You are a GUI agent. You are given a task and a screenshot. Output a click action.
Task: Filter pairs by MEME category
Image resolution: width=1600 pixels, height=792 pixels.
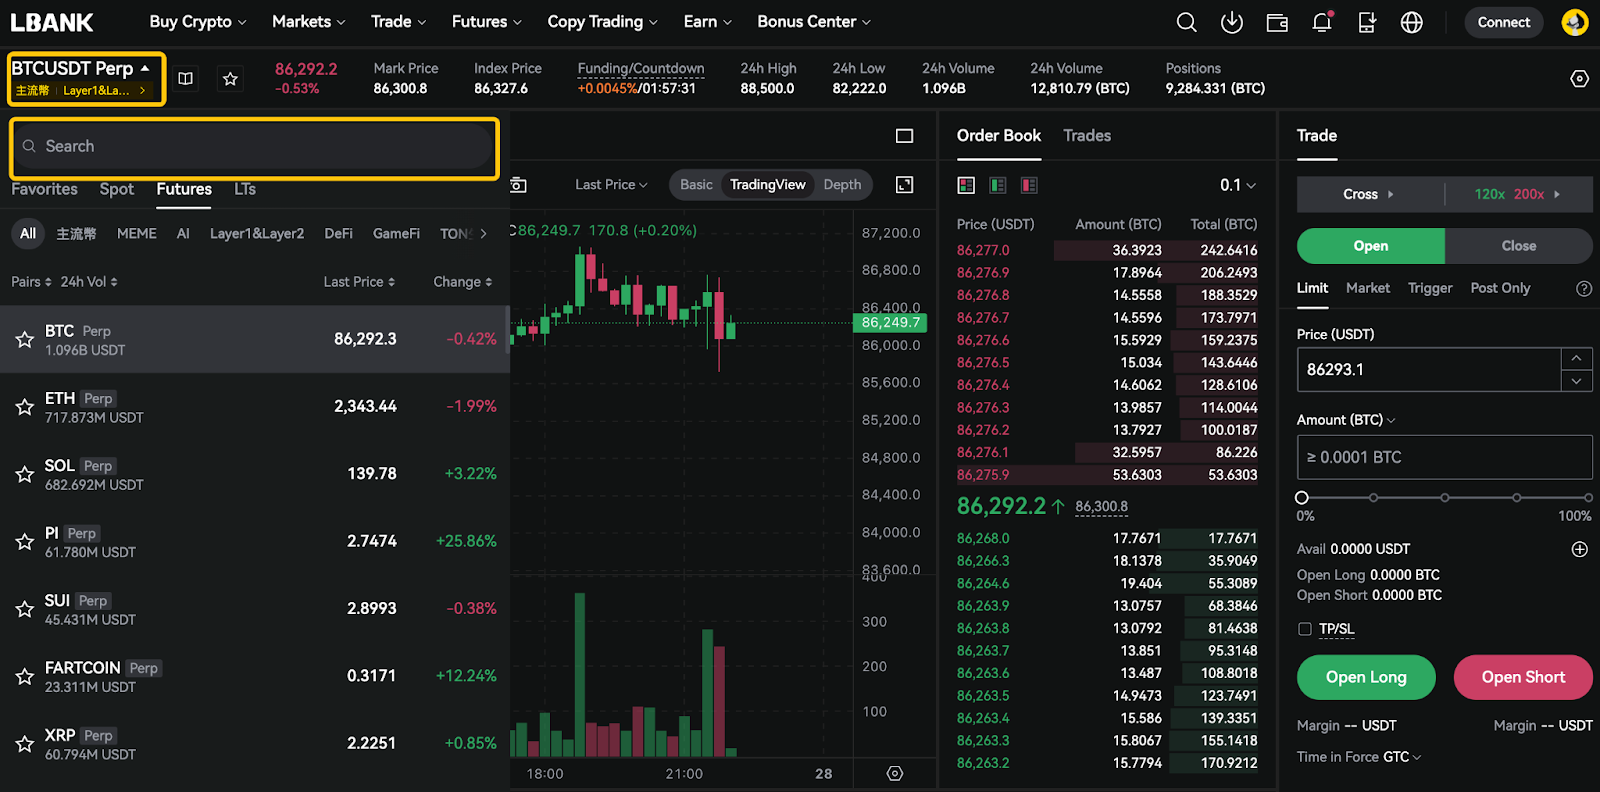137,234
